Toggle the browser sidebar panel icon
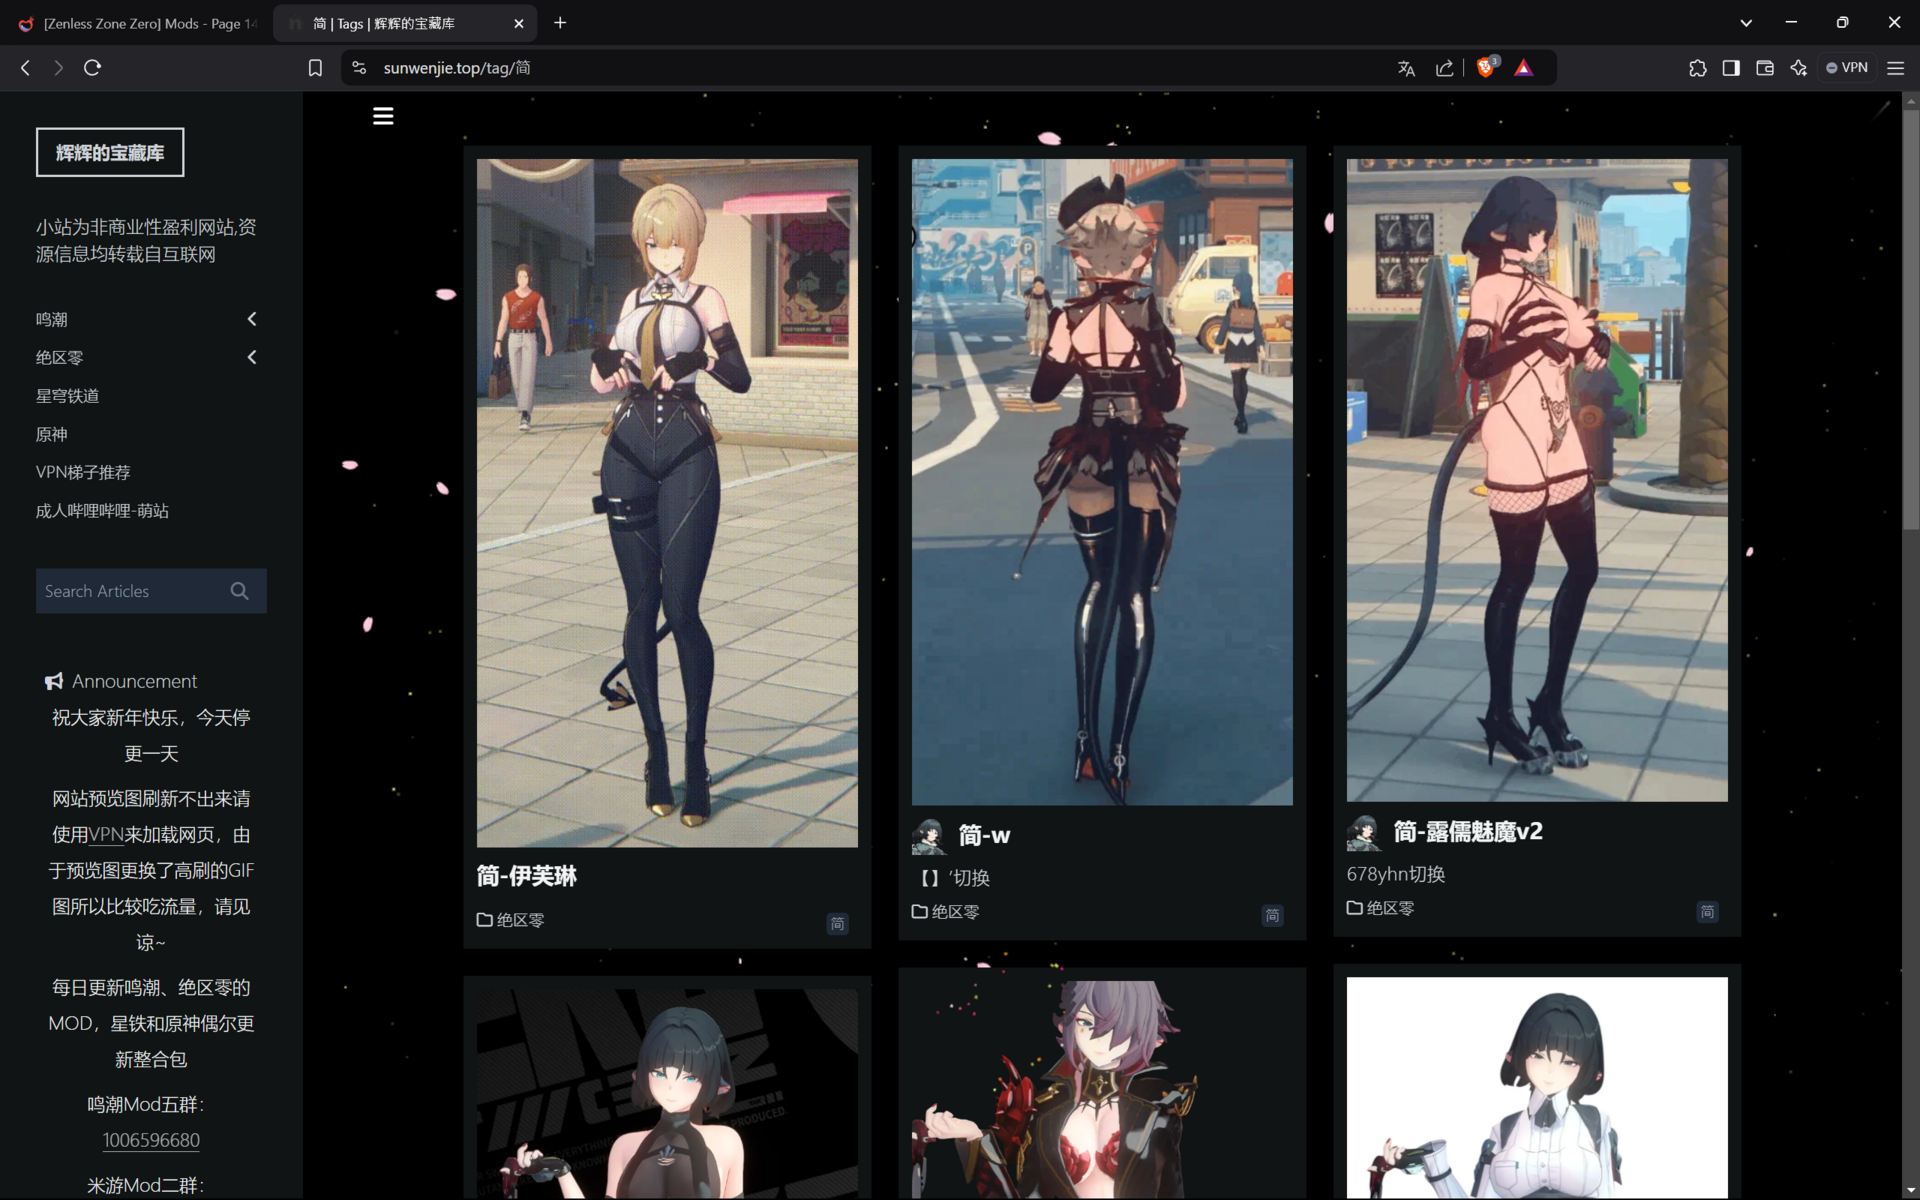Screen dimensions: 1920x1200 [x=1731, y=68]
